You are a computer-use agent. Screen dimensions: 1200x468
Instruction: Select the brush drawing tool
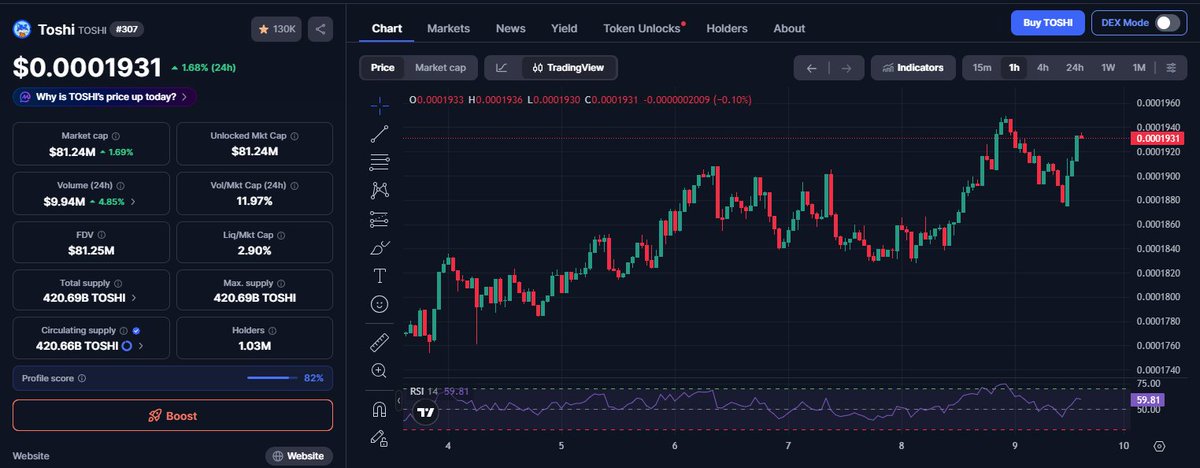coord(380,247)
